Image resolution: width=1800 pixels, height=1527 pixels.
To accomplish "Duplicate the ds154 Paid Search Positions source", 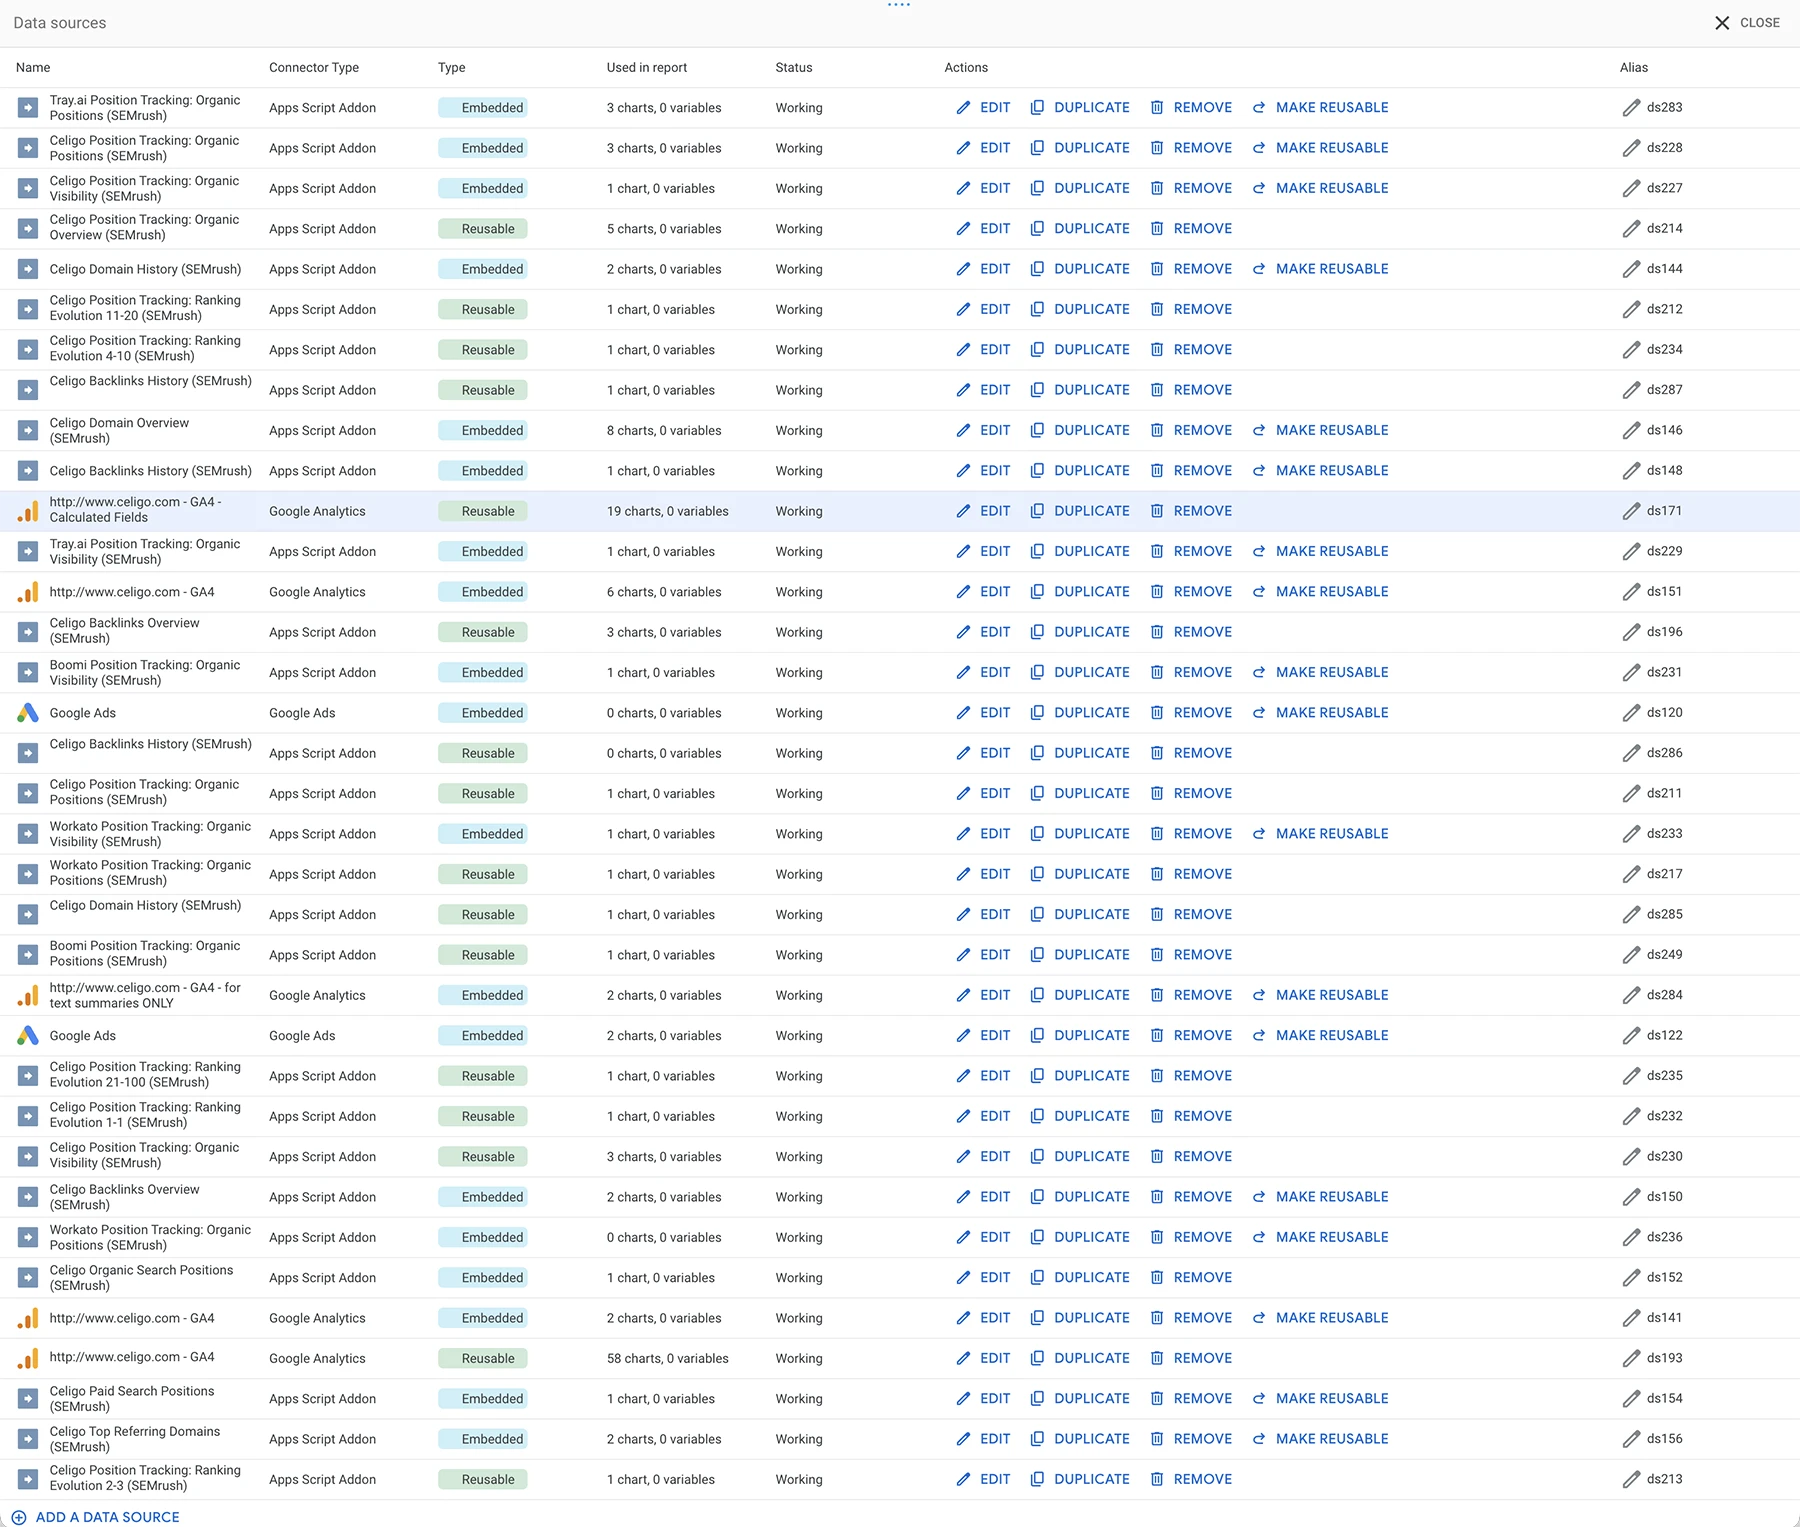I will point(1080,1398).
